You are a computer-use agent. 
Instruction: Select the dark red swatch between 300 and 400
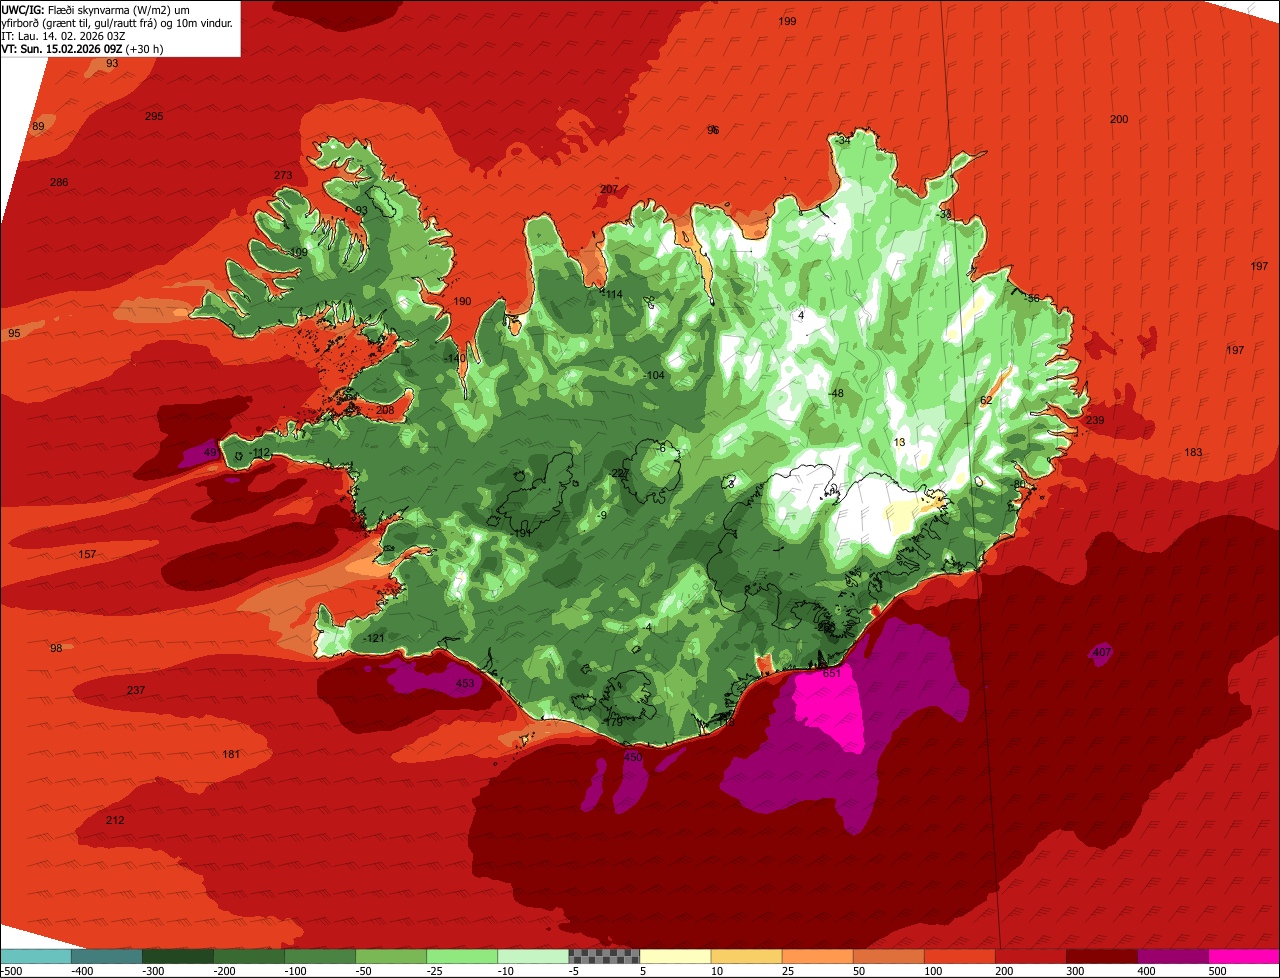[x=1102, y=956]
